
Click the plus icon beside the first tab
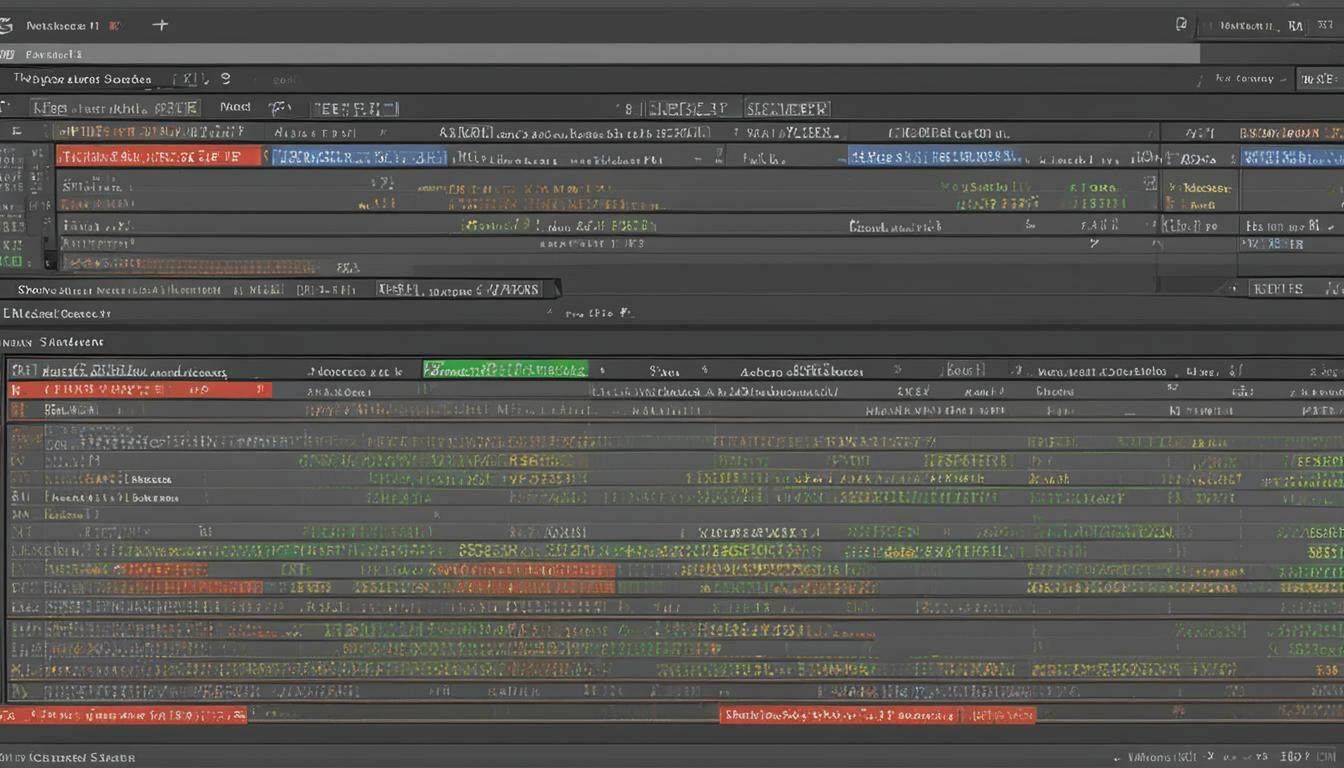pyautogui.click(x=159, y=24)
